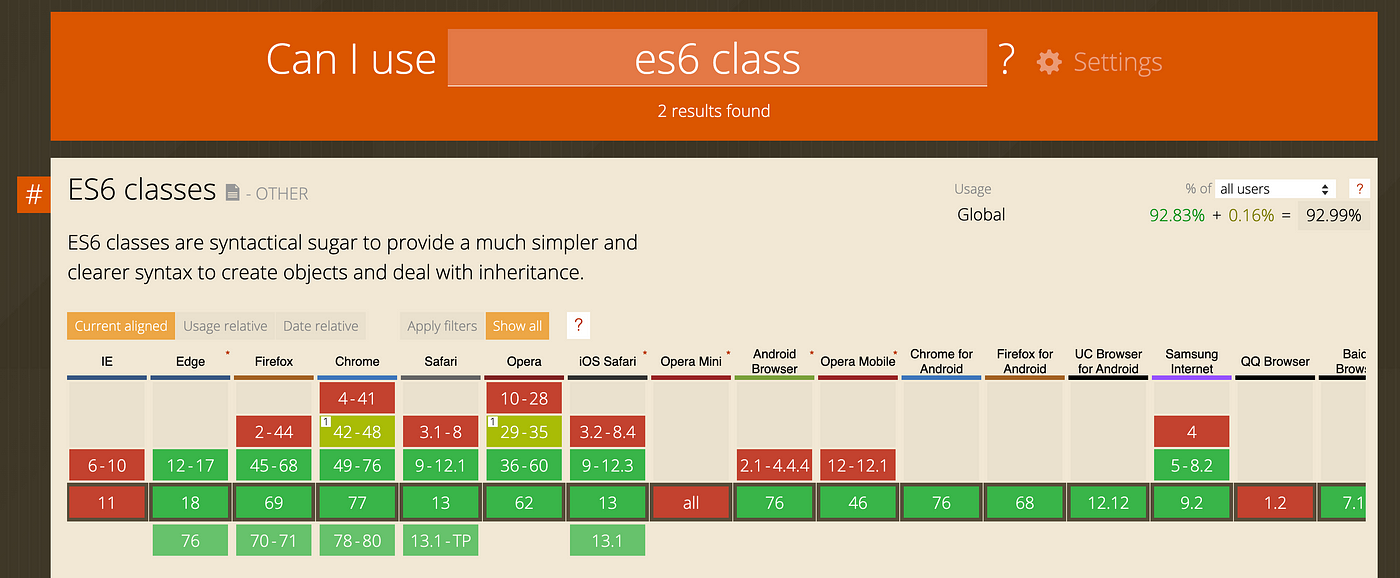Image resolution: width=1400 pixels, height=578 pixels.
Task: Click the Apply filters button
Action: coord(442,326)
